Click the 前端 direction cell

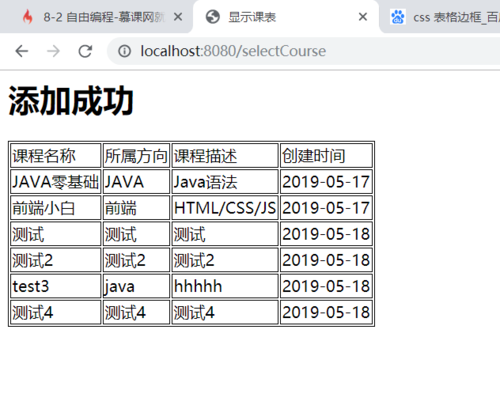(x=136, y=208)
